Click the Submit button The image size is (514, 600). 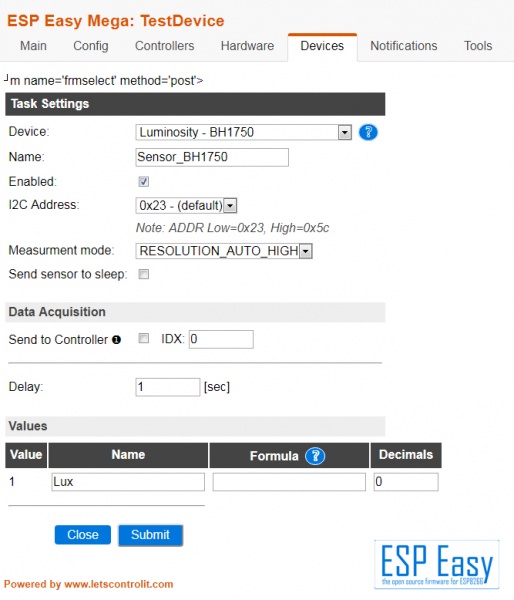click(x=150, y=535)
